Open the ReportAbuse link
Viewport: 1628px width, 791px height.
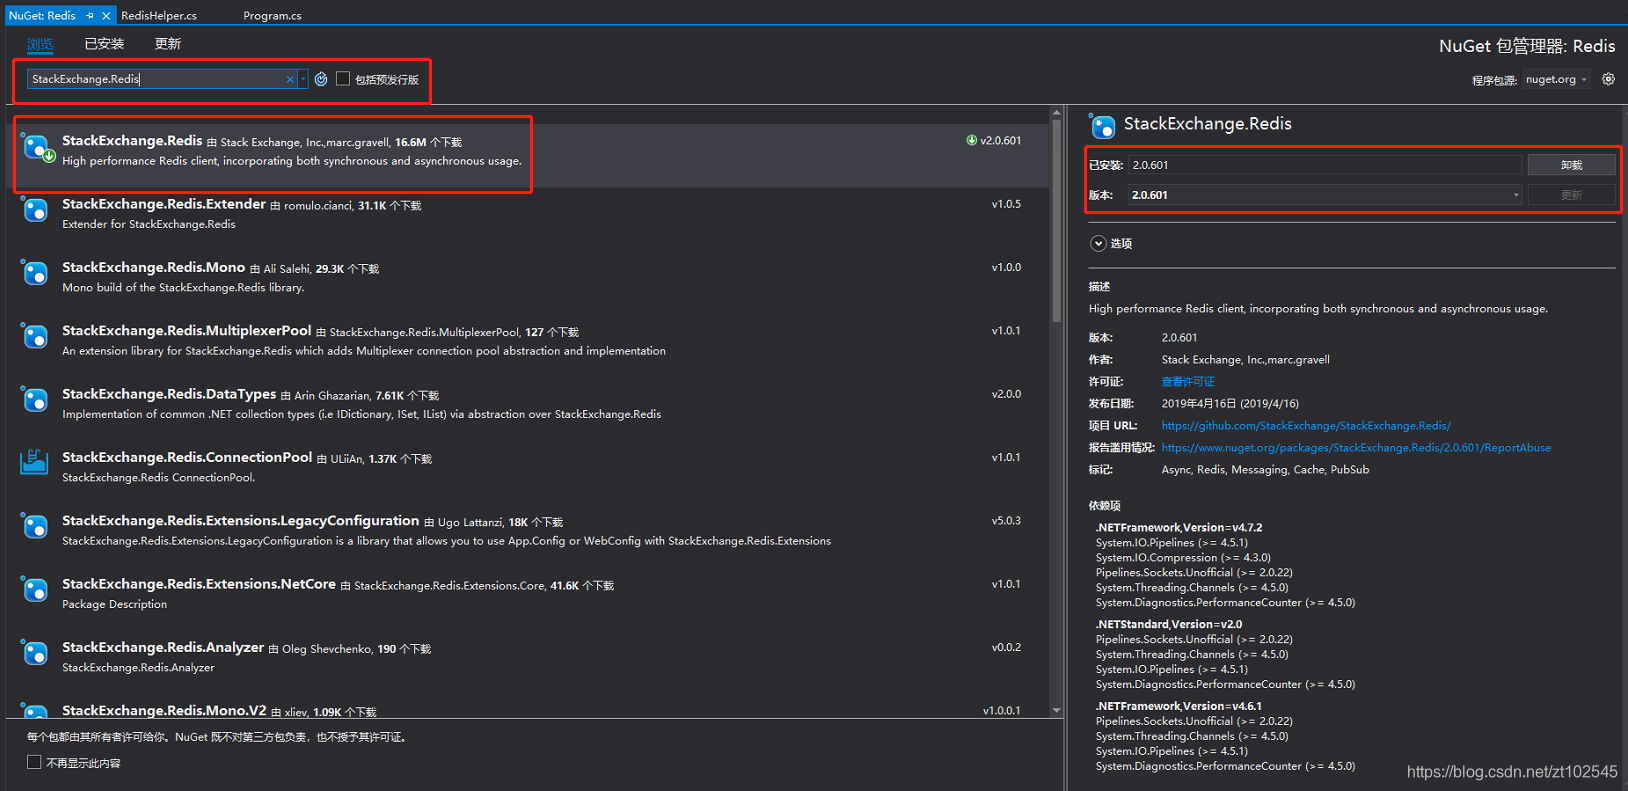click(x=1356, y=447)
